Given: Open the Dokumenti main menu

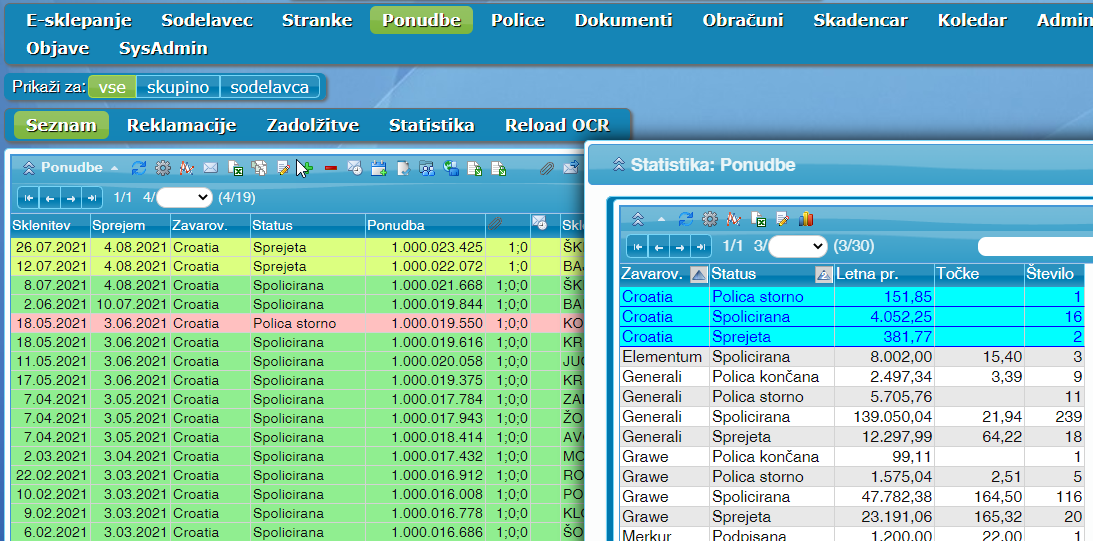Looking at the screenshot, I should pos(623,20).
